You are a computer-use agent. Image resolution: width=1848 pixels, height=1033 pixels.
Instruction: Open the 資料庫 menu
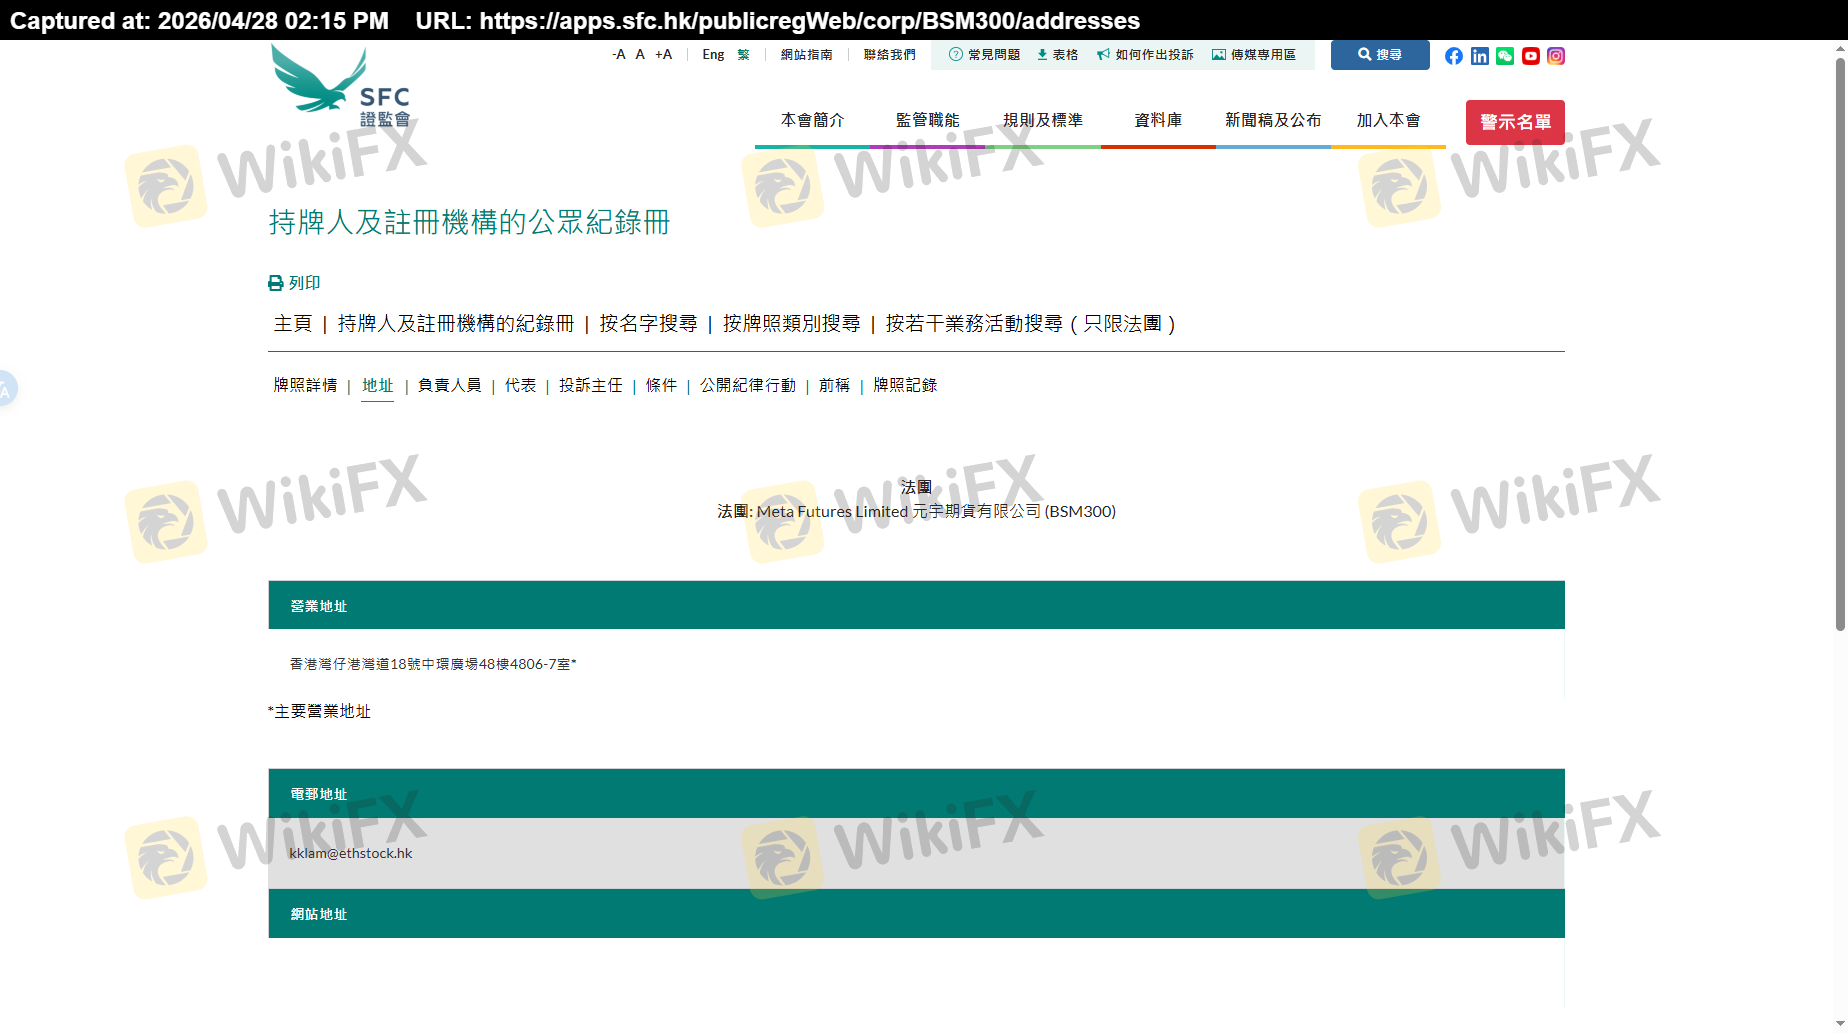[x=1158, y=120]
